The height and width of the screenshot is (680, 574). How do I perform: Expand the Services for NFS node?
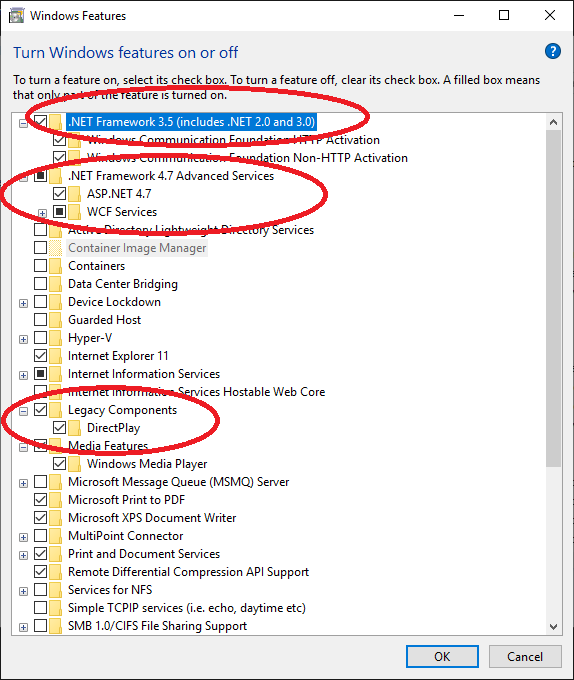pos(23,591)
